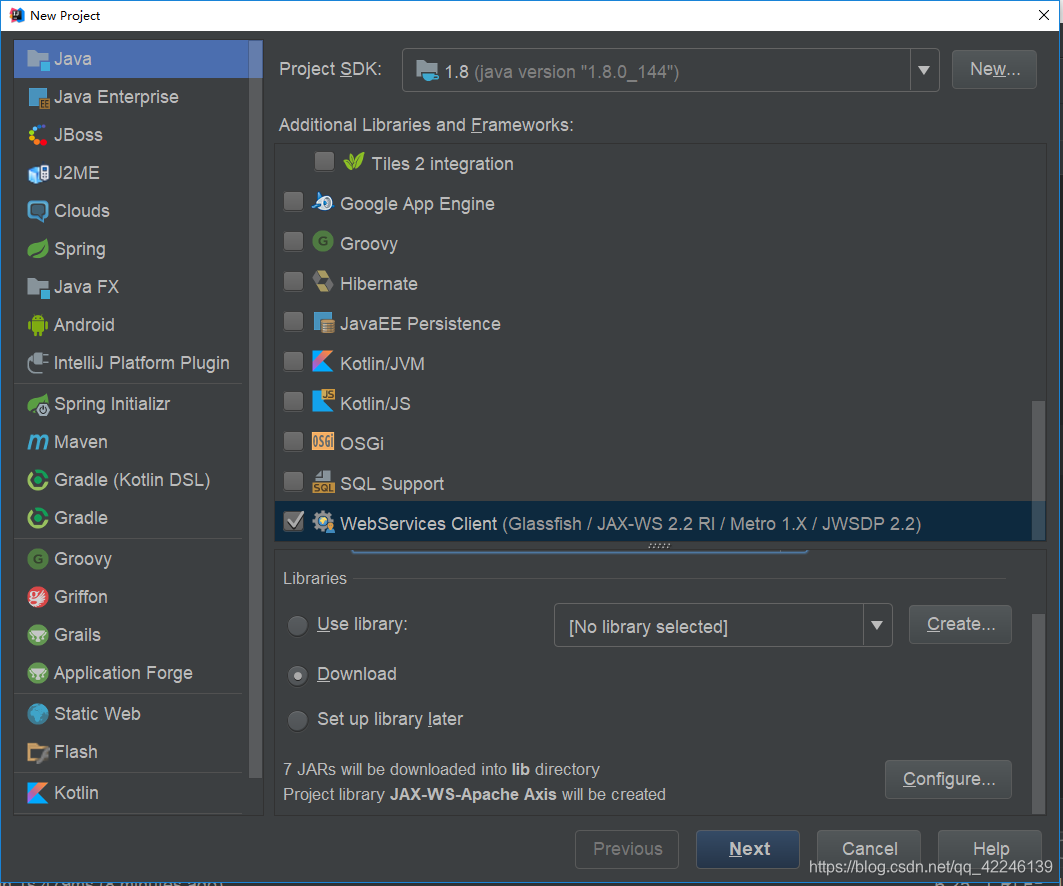This screenshot has height=886, width=1063.
Task: Click the Clouds speech bubble icon
Action: (38, 211)
